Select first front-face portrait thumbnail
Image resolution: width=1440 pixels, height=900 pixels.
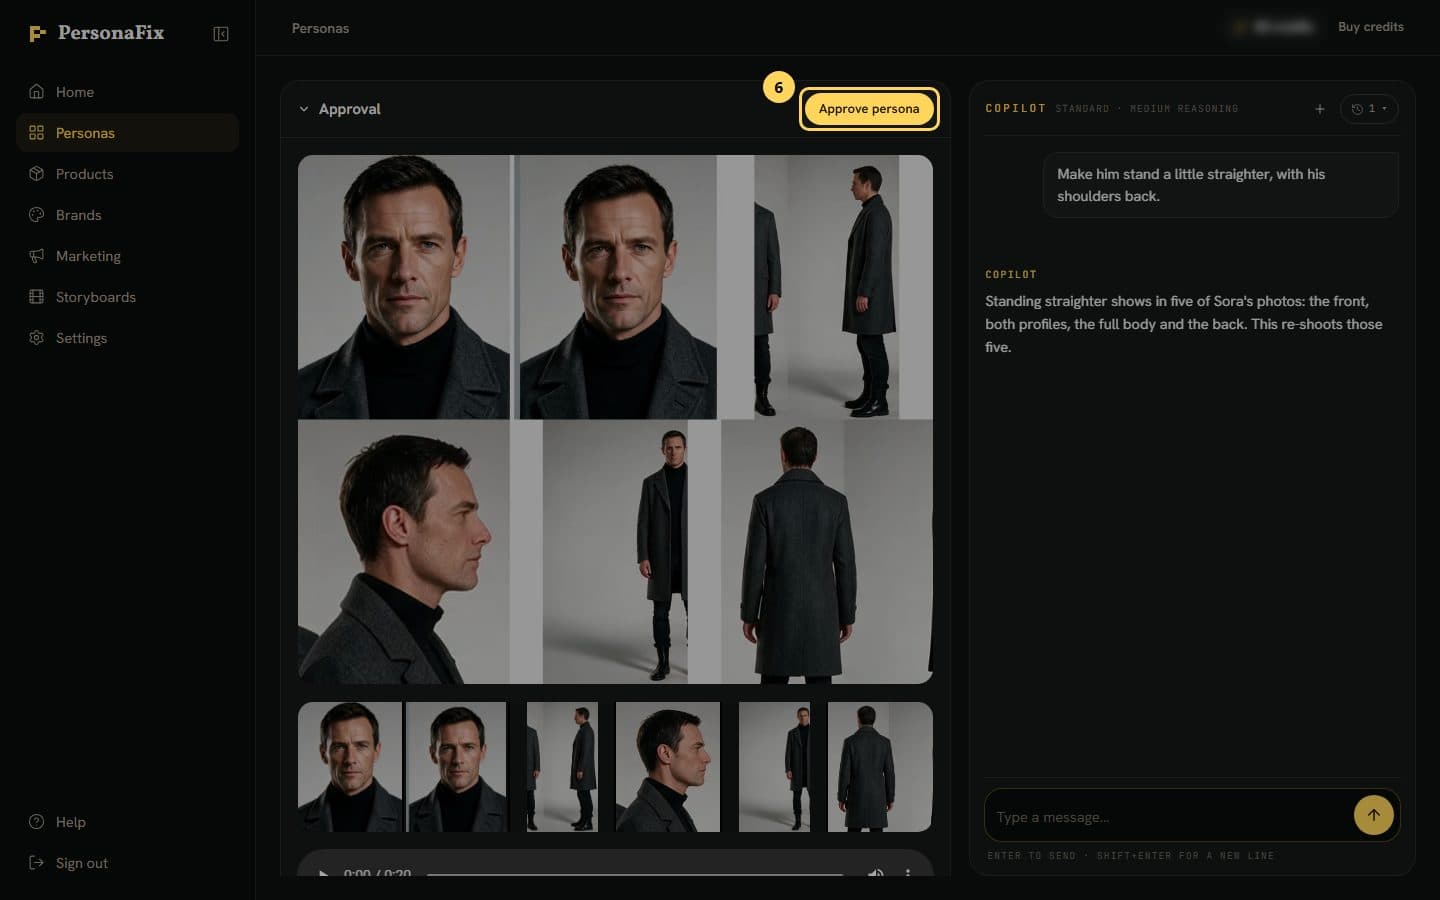[x=350, y=767]
